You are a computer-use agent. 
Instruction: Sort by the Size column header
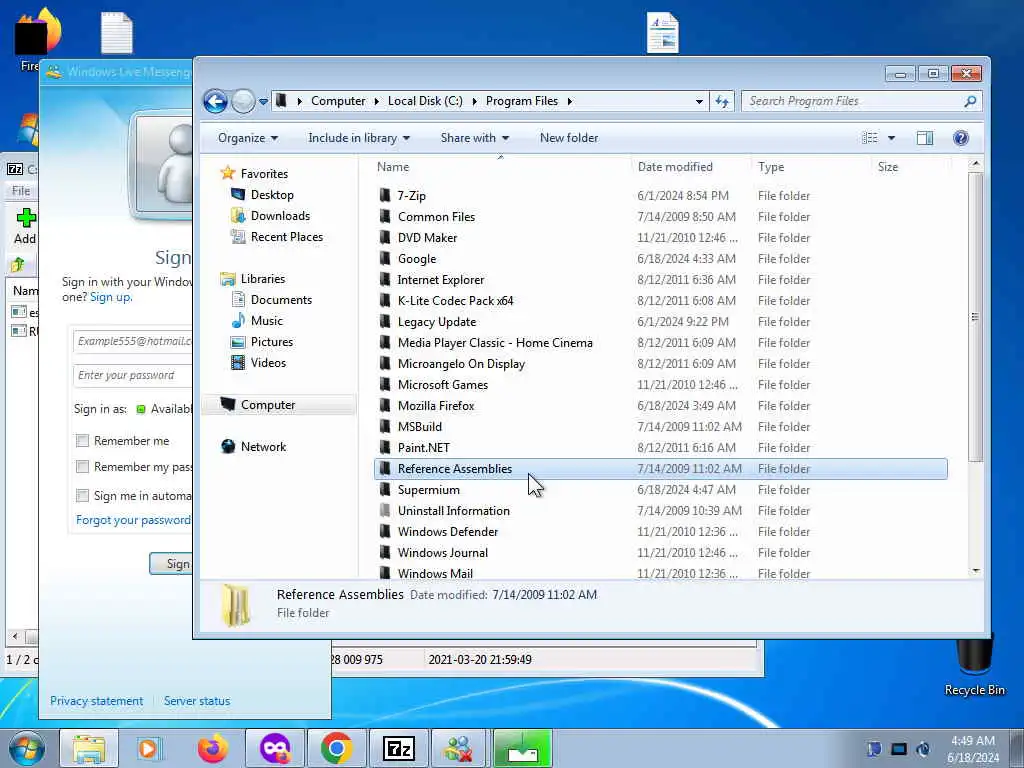pos(910,167)
